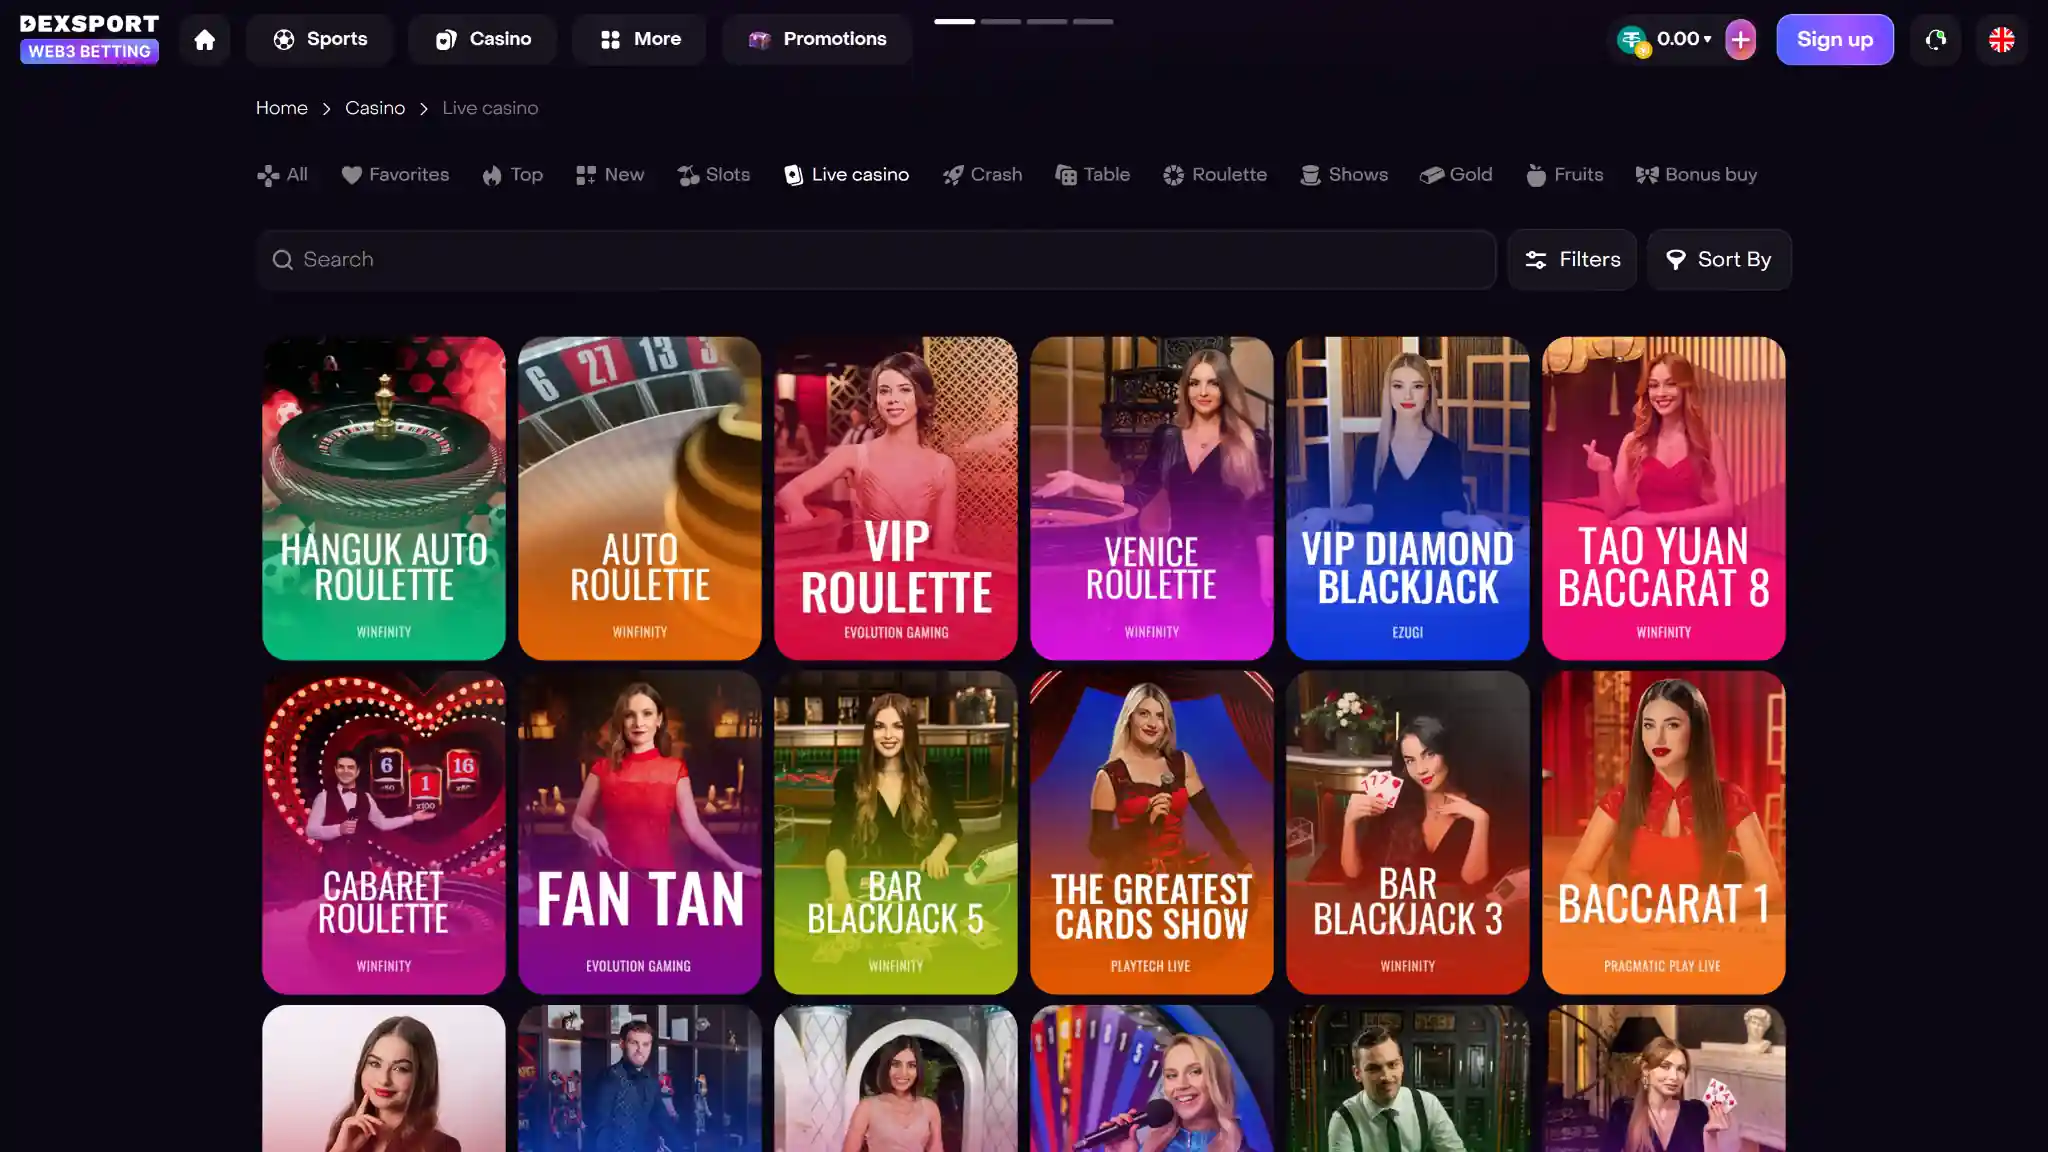The height and width of the screenshot is (1152, 2048).
Task: Select the Live casino category
Action: (847, 175)
